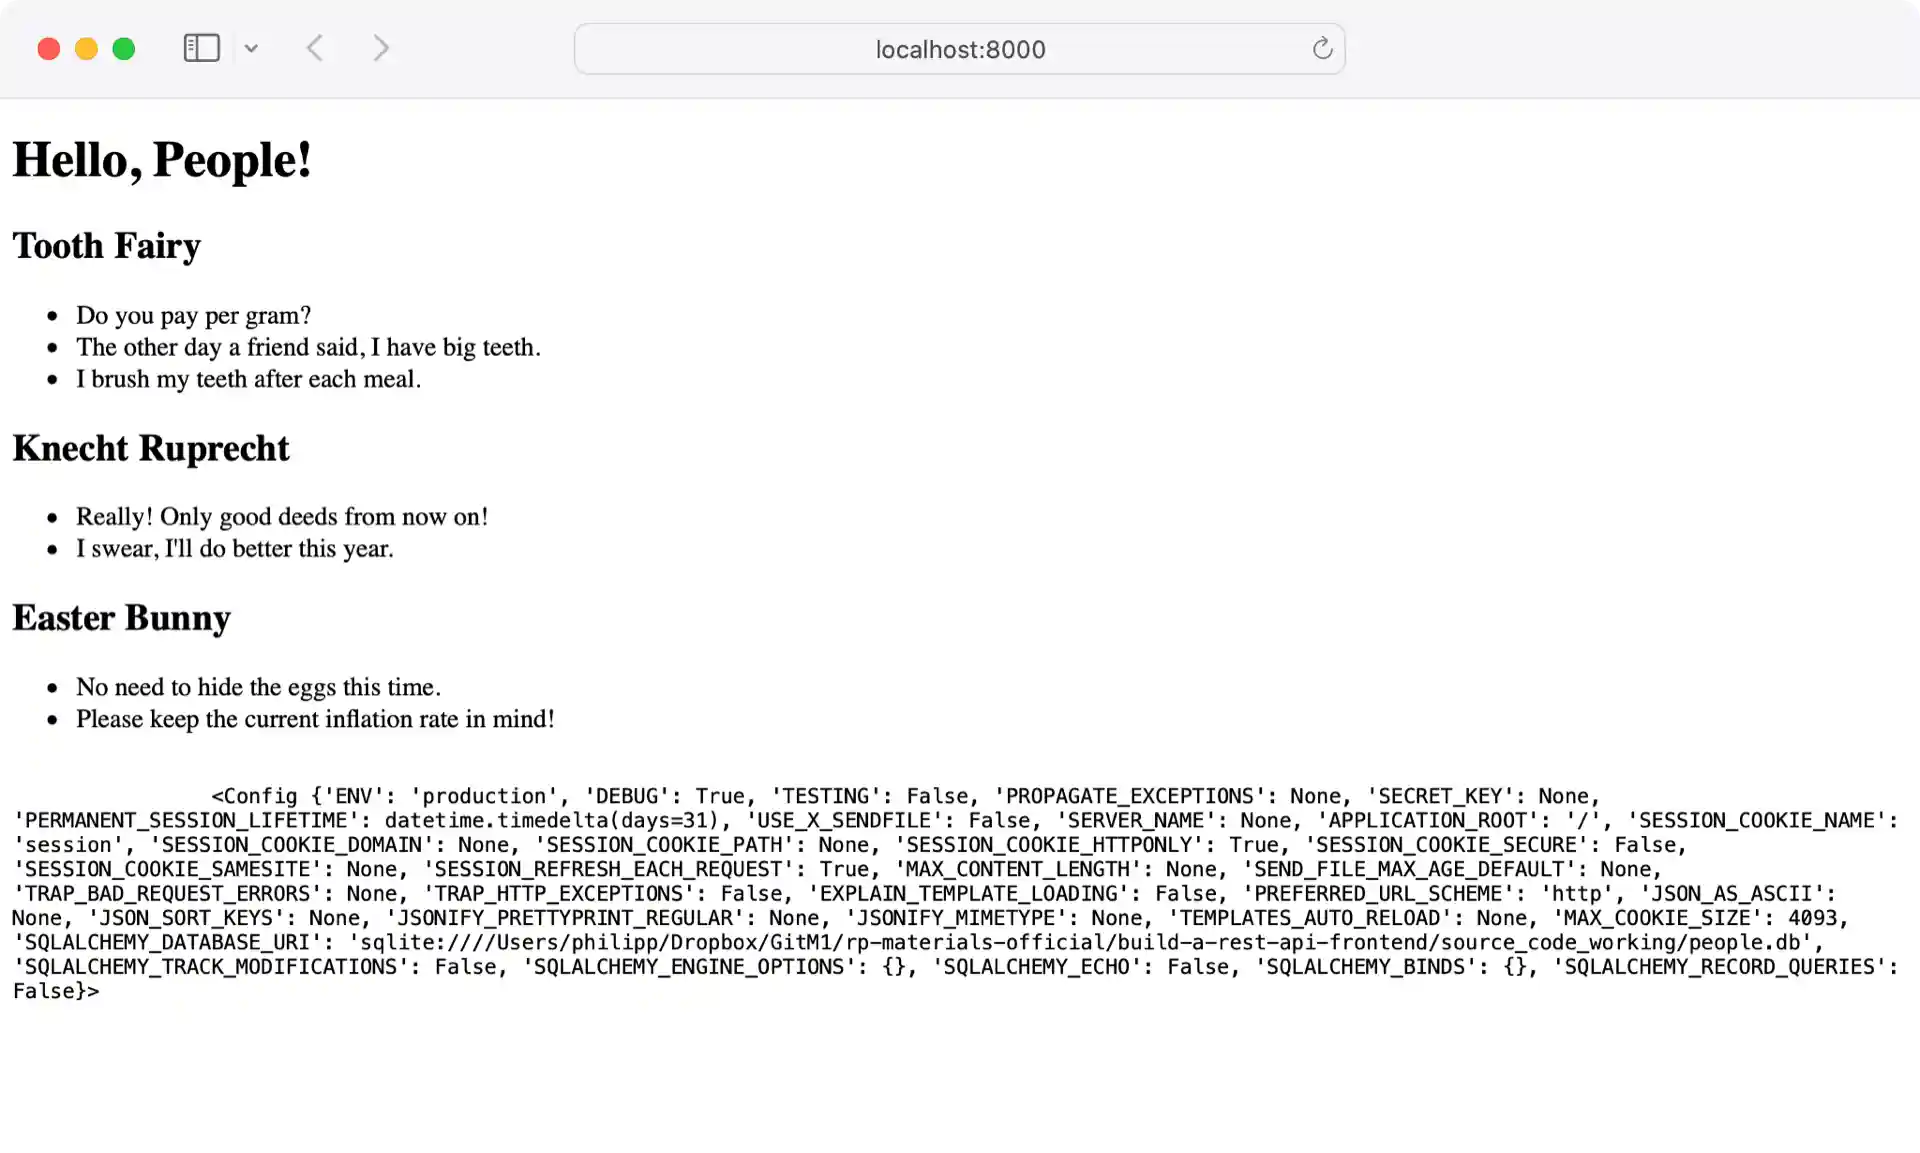Click the red close traffic light
Screen dimensions: 1920x1153
47,47
